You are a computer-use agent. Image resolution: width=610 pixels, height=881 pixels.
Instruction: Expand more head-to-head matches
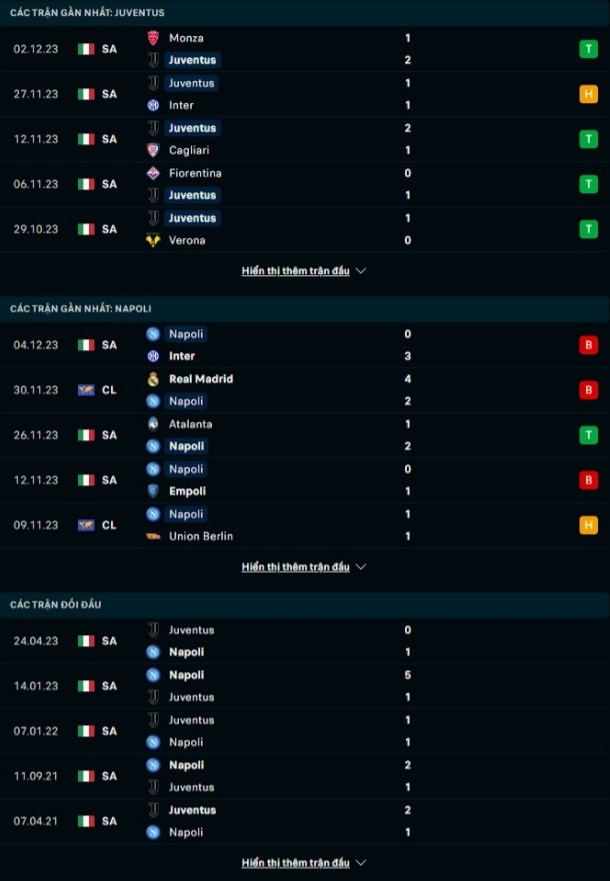pos(304,862)
